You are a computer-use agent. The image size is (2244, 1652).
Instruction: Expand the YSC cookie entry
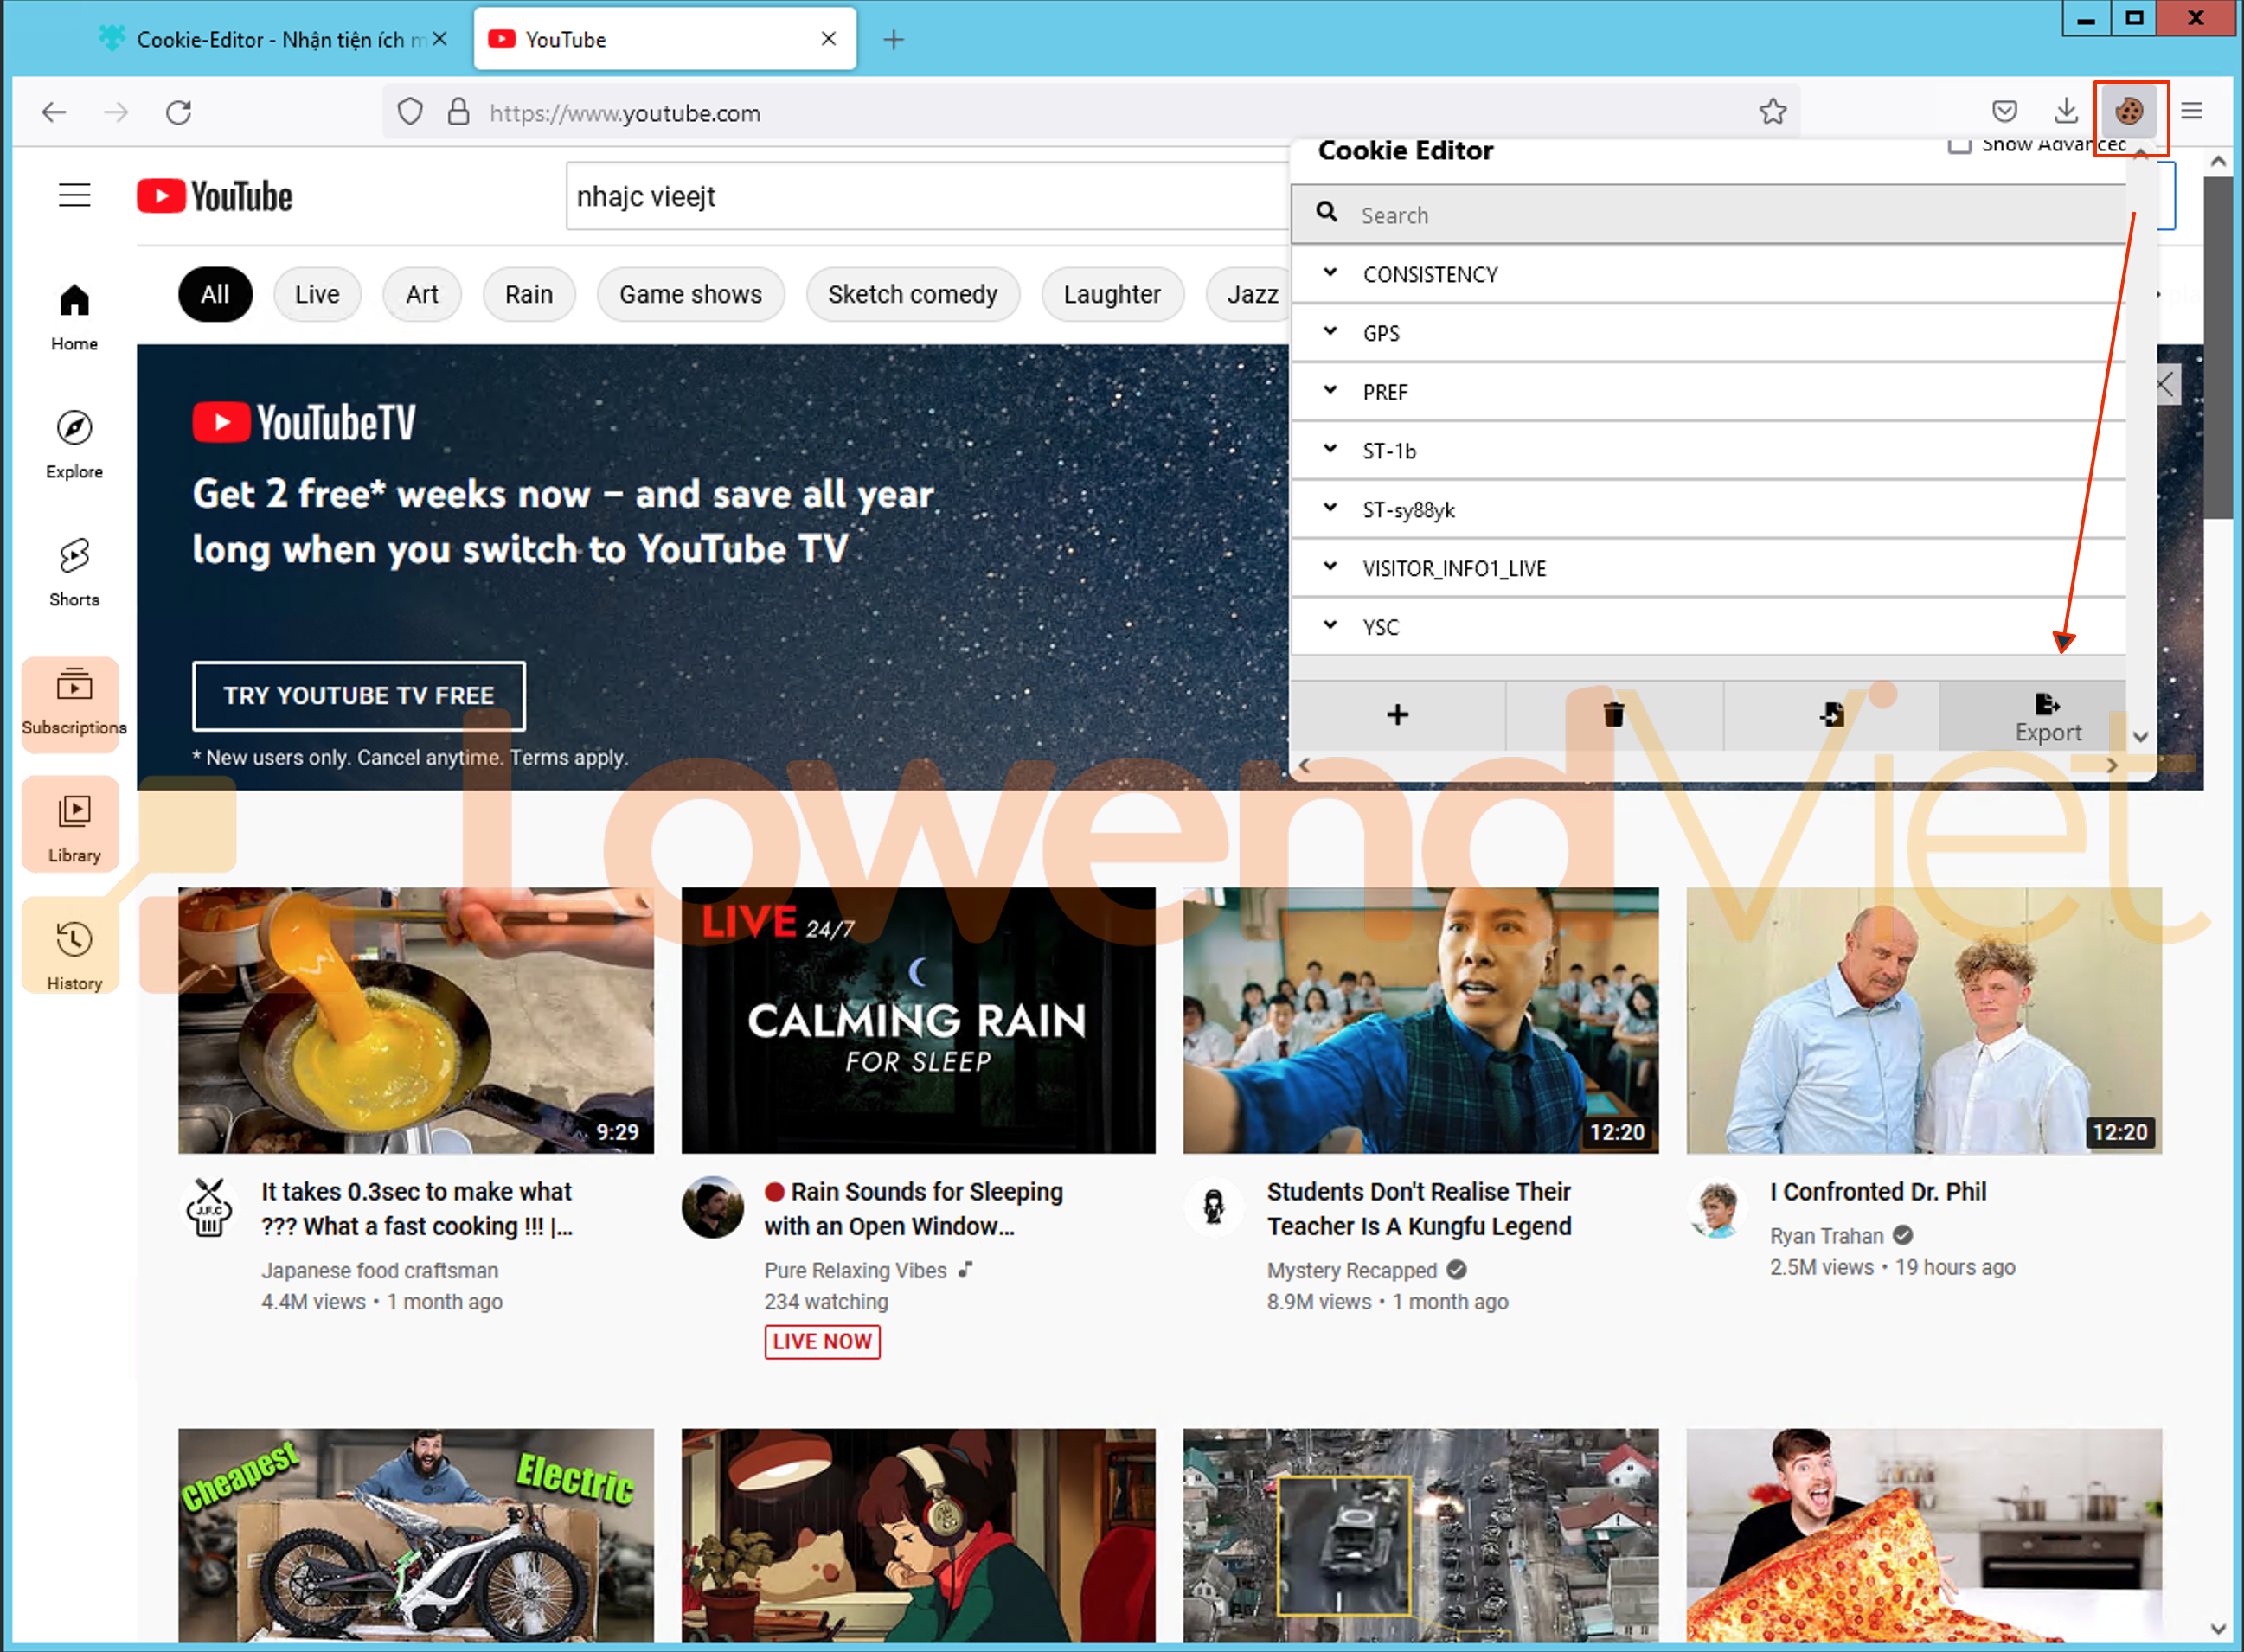tap(1380, 627)
